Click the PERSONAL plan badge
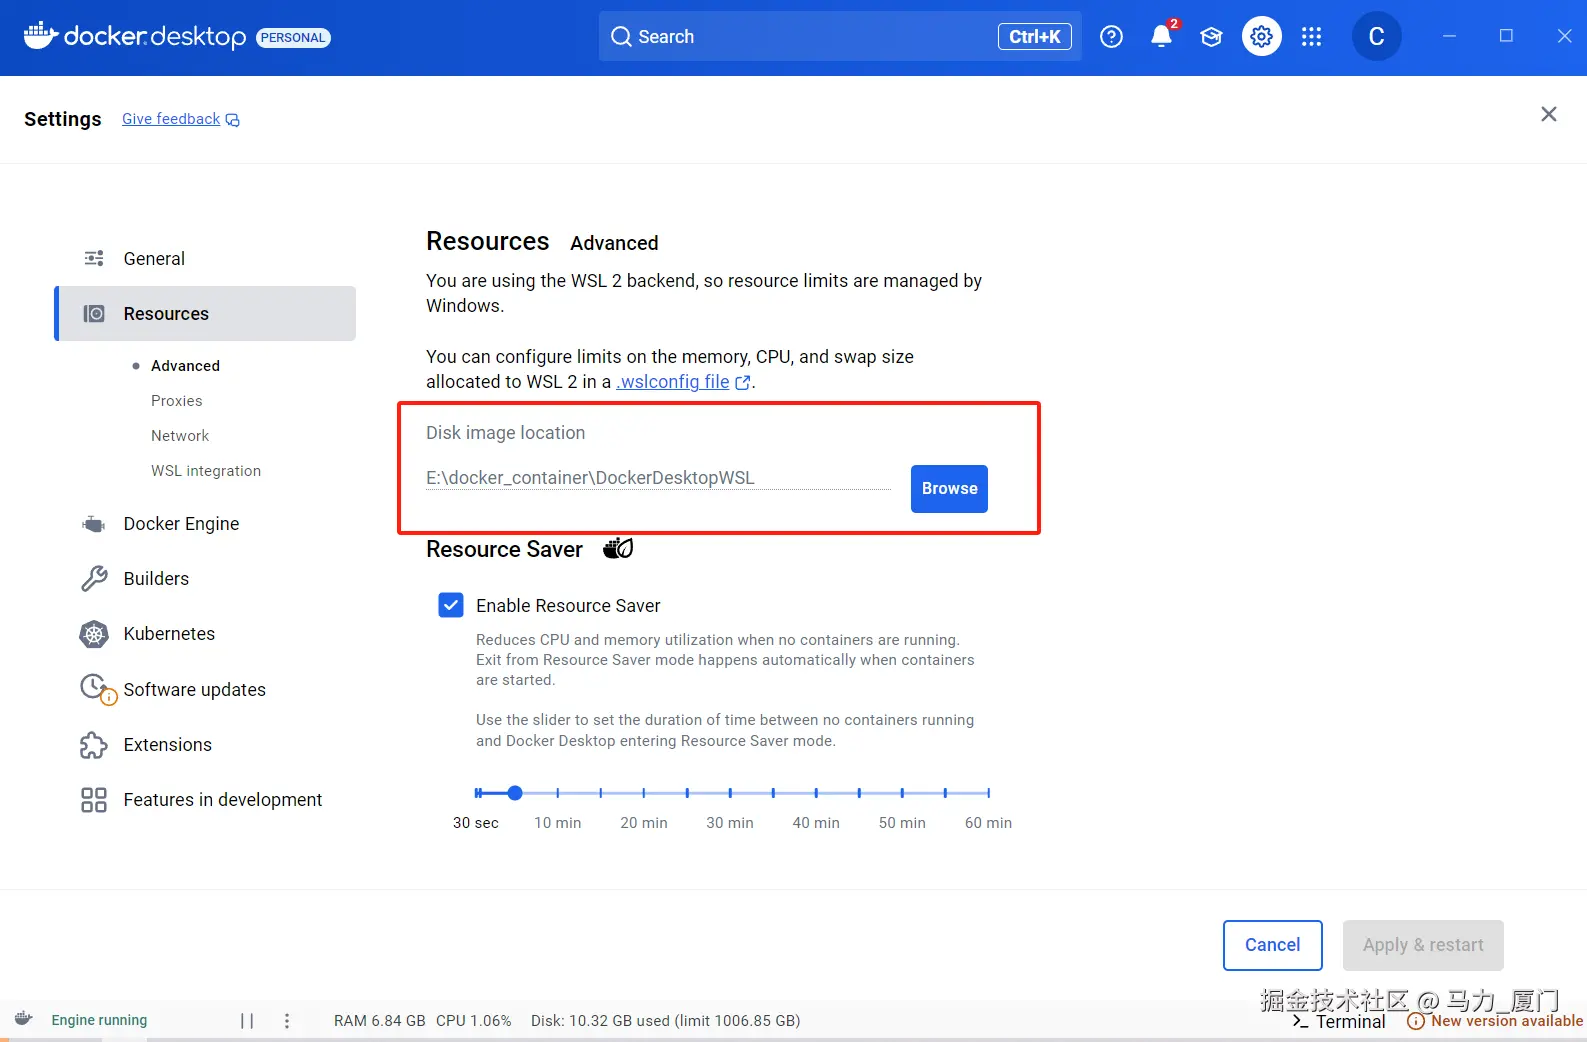 293,38
